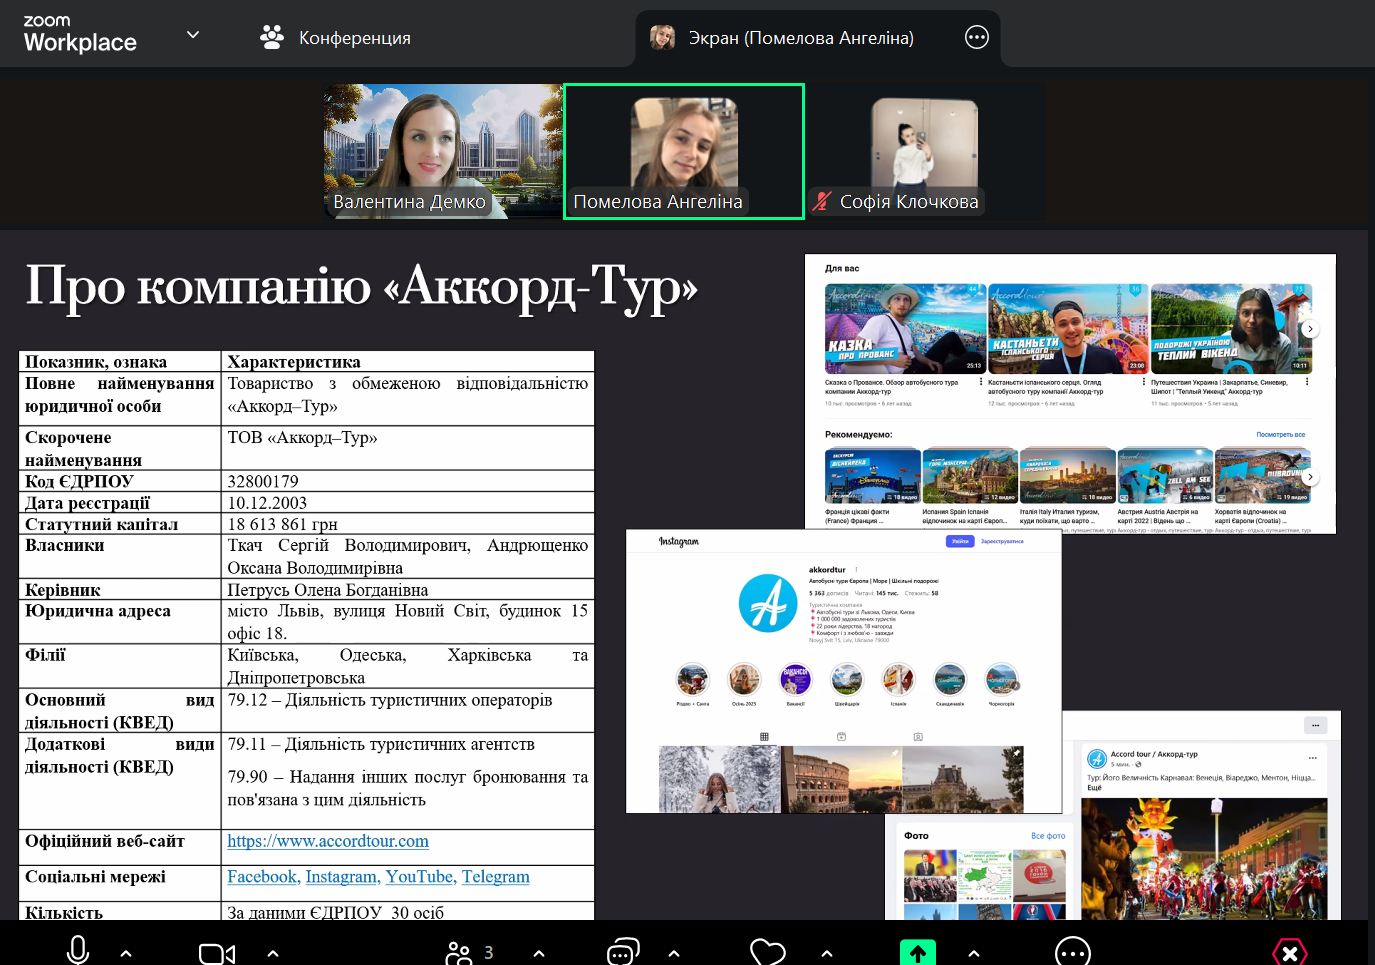Viewport: 1375px width, 965px height.
Task: Click the akkordtur Instagram profile avatar
Action: [x=768, y=603]
